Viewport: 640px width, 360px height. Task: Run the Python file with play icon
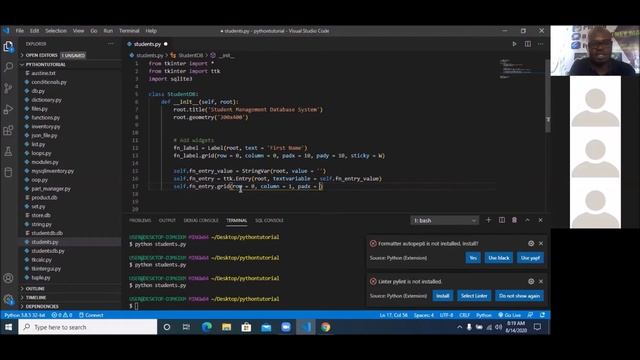coord(514,44)
